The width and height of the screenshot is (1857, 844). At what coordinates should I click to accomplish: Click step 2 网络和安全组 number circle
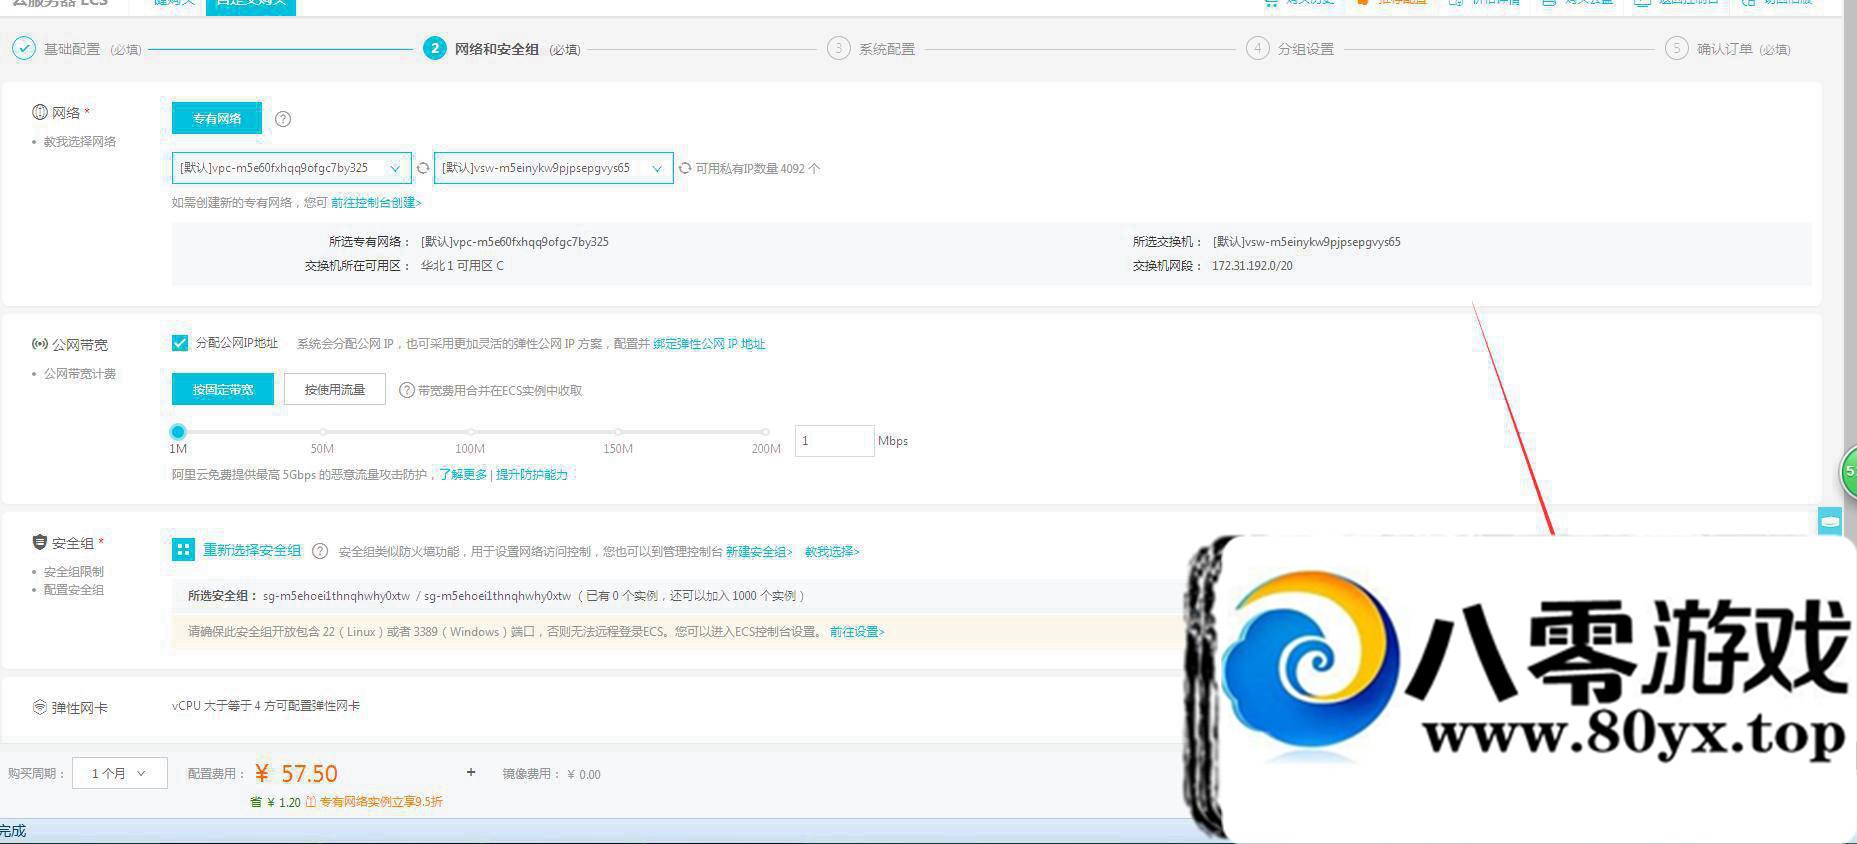click(x=434, y=48)
